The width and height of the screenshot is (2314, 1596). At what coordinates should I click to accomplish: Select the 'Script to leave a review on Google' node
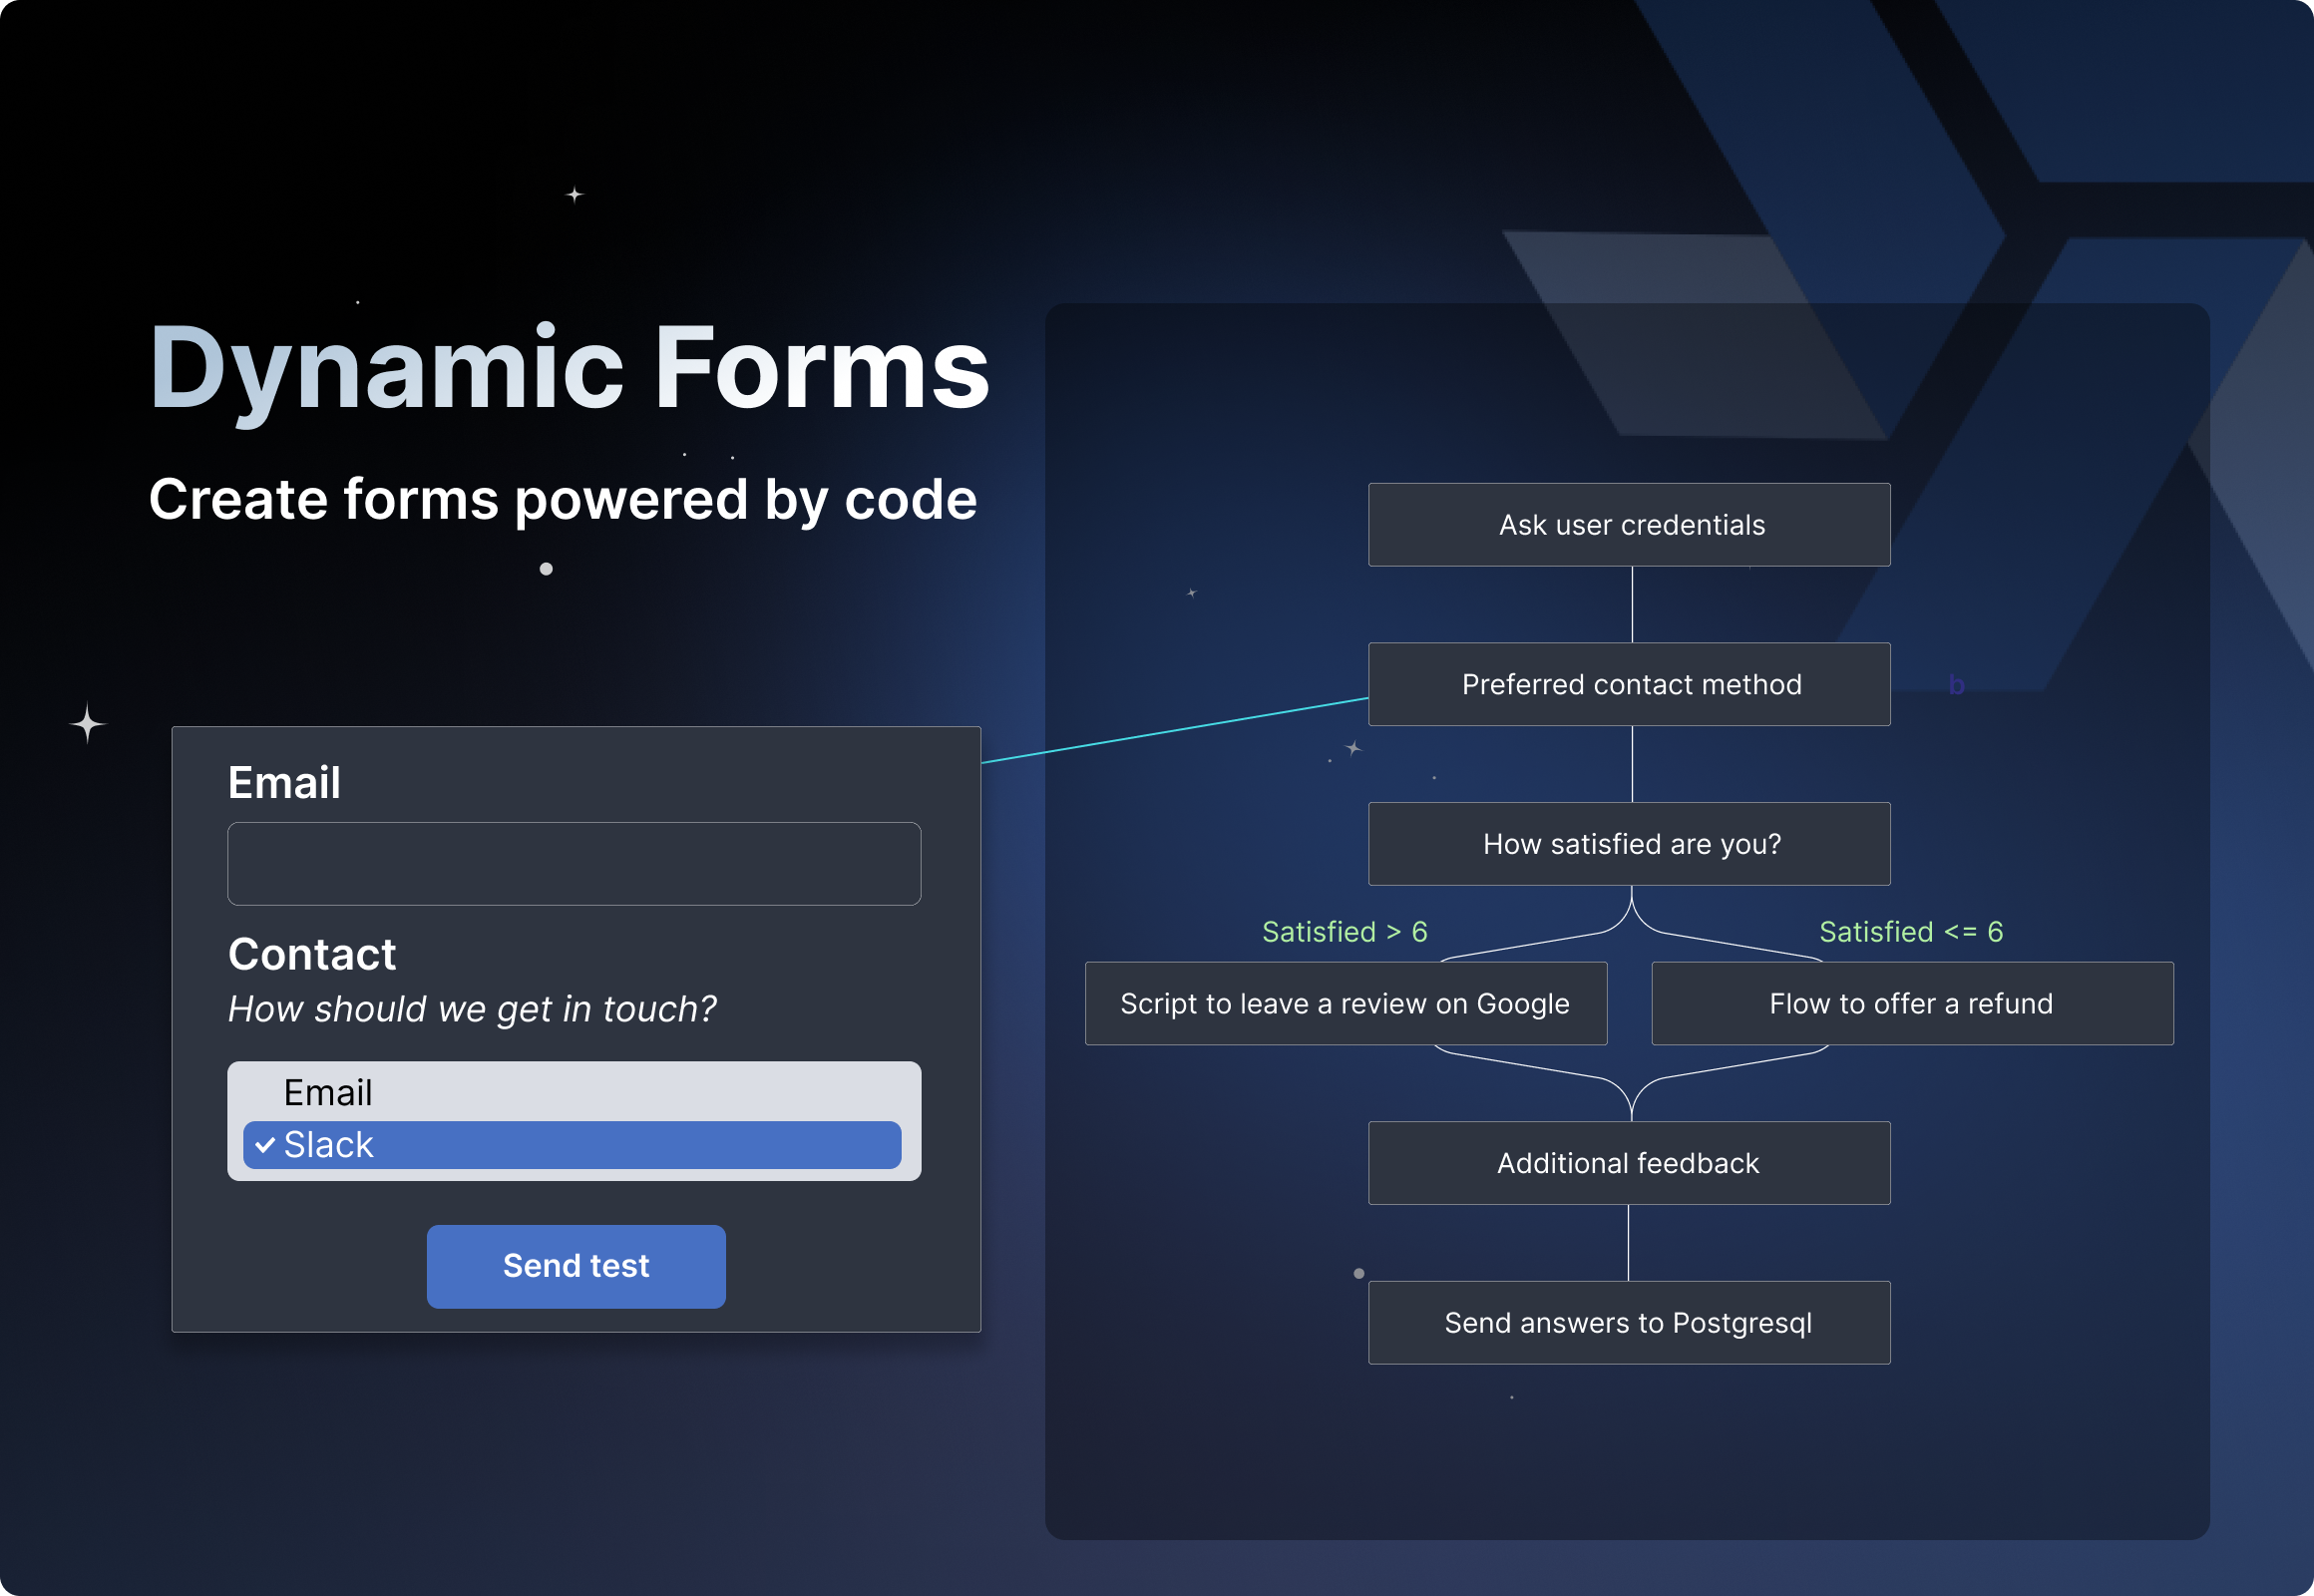coord(1346,1003)
